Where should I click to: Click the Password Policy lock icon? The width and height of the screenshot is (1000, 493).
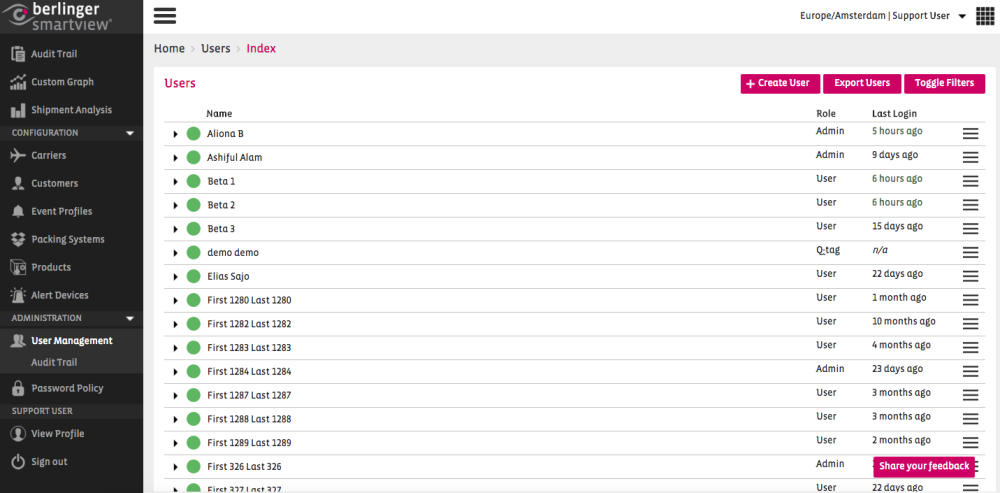pos(17,388)
